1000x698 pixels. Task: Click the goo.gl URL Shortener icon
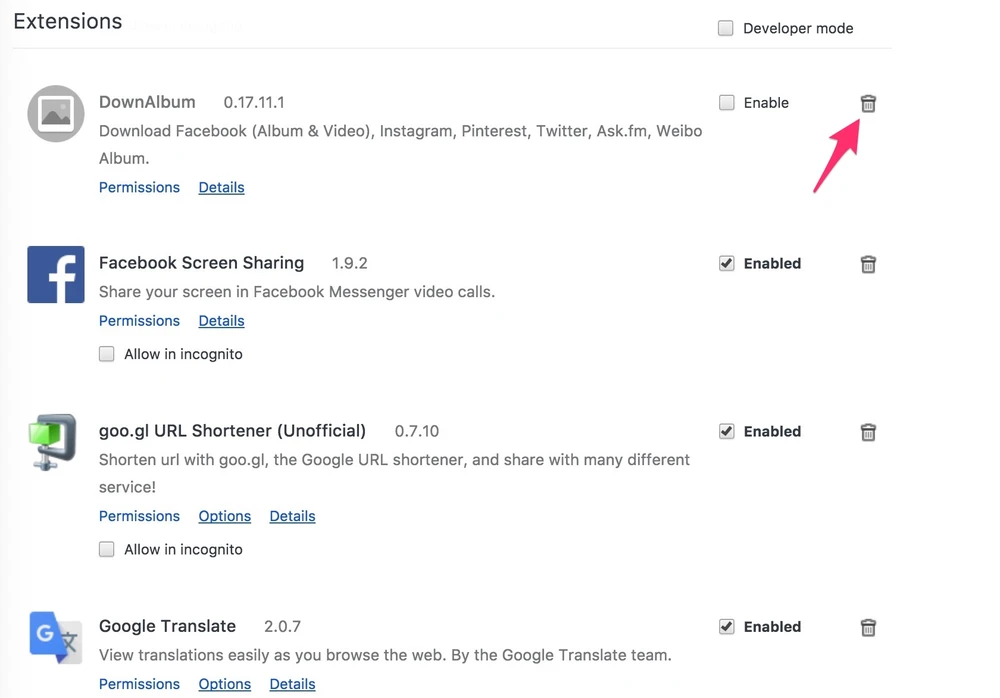tap(54, 442)
